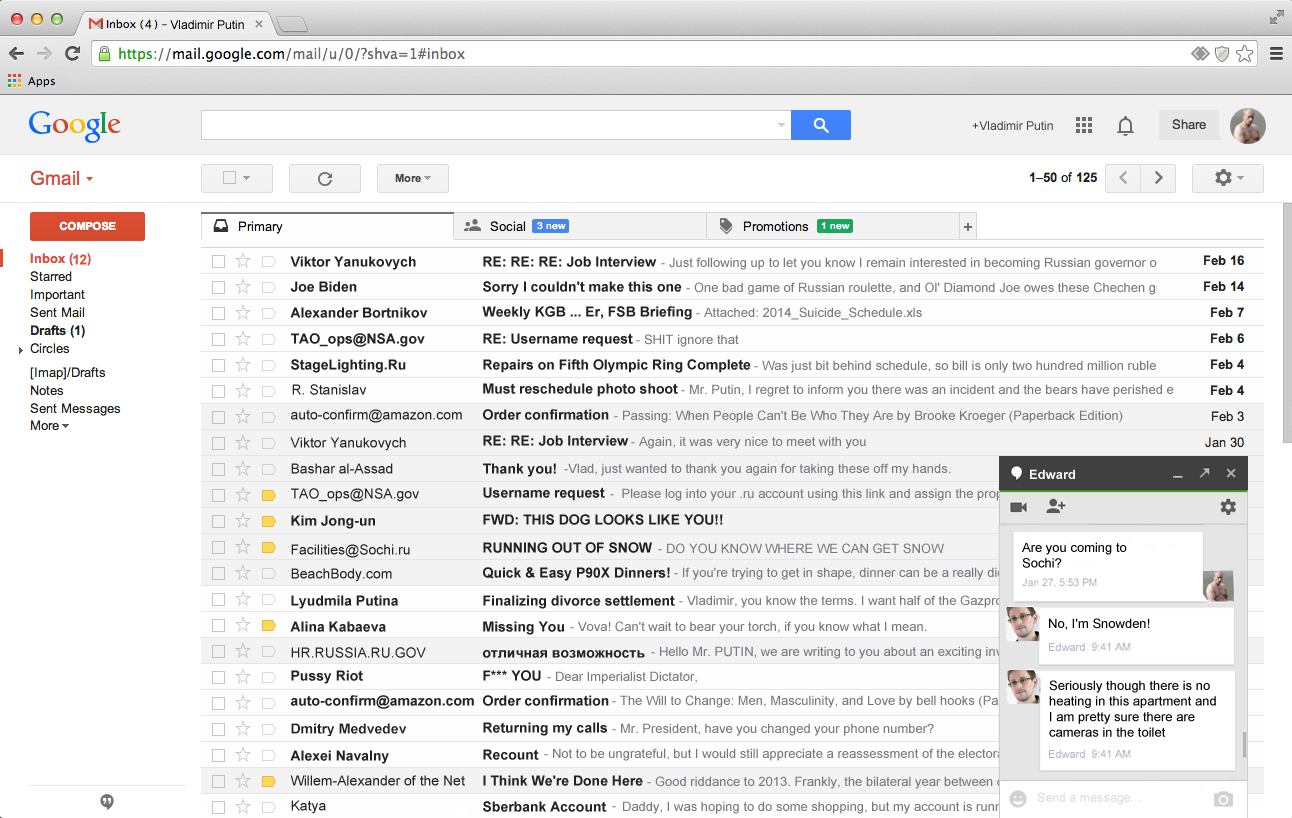Open the settings gear dropdown
The image size is (1292, 818).
[x=1227, y=178]
